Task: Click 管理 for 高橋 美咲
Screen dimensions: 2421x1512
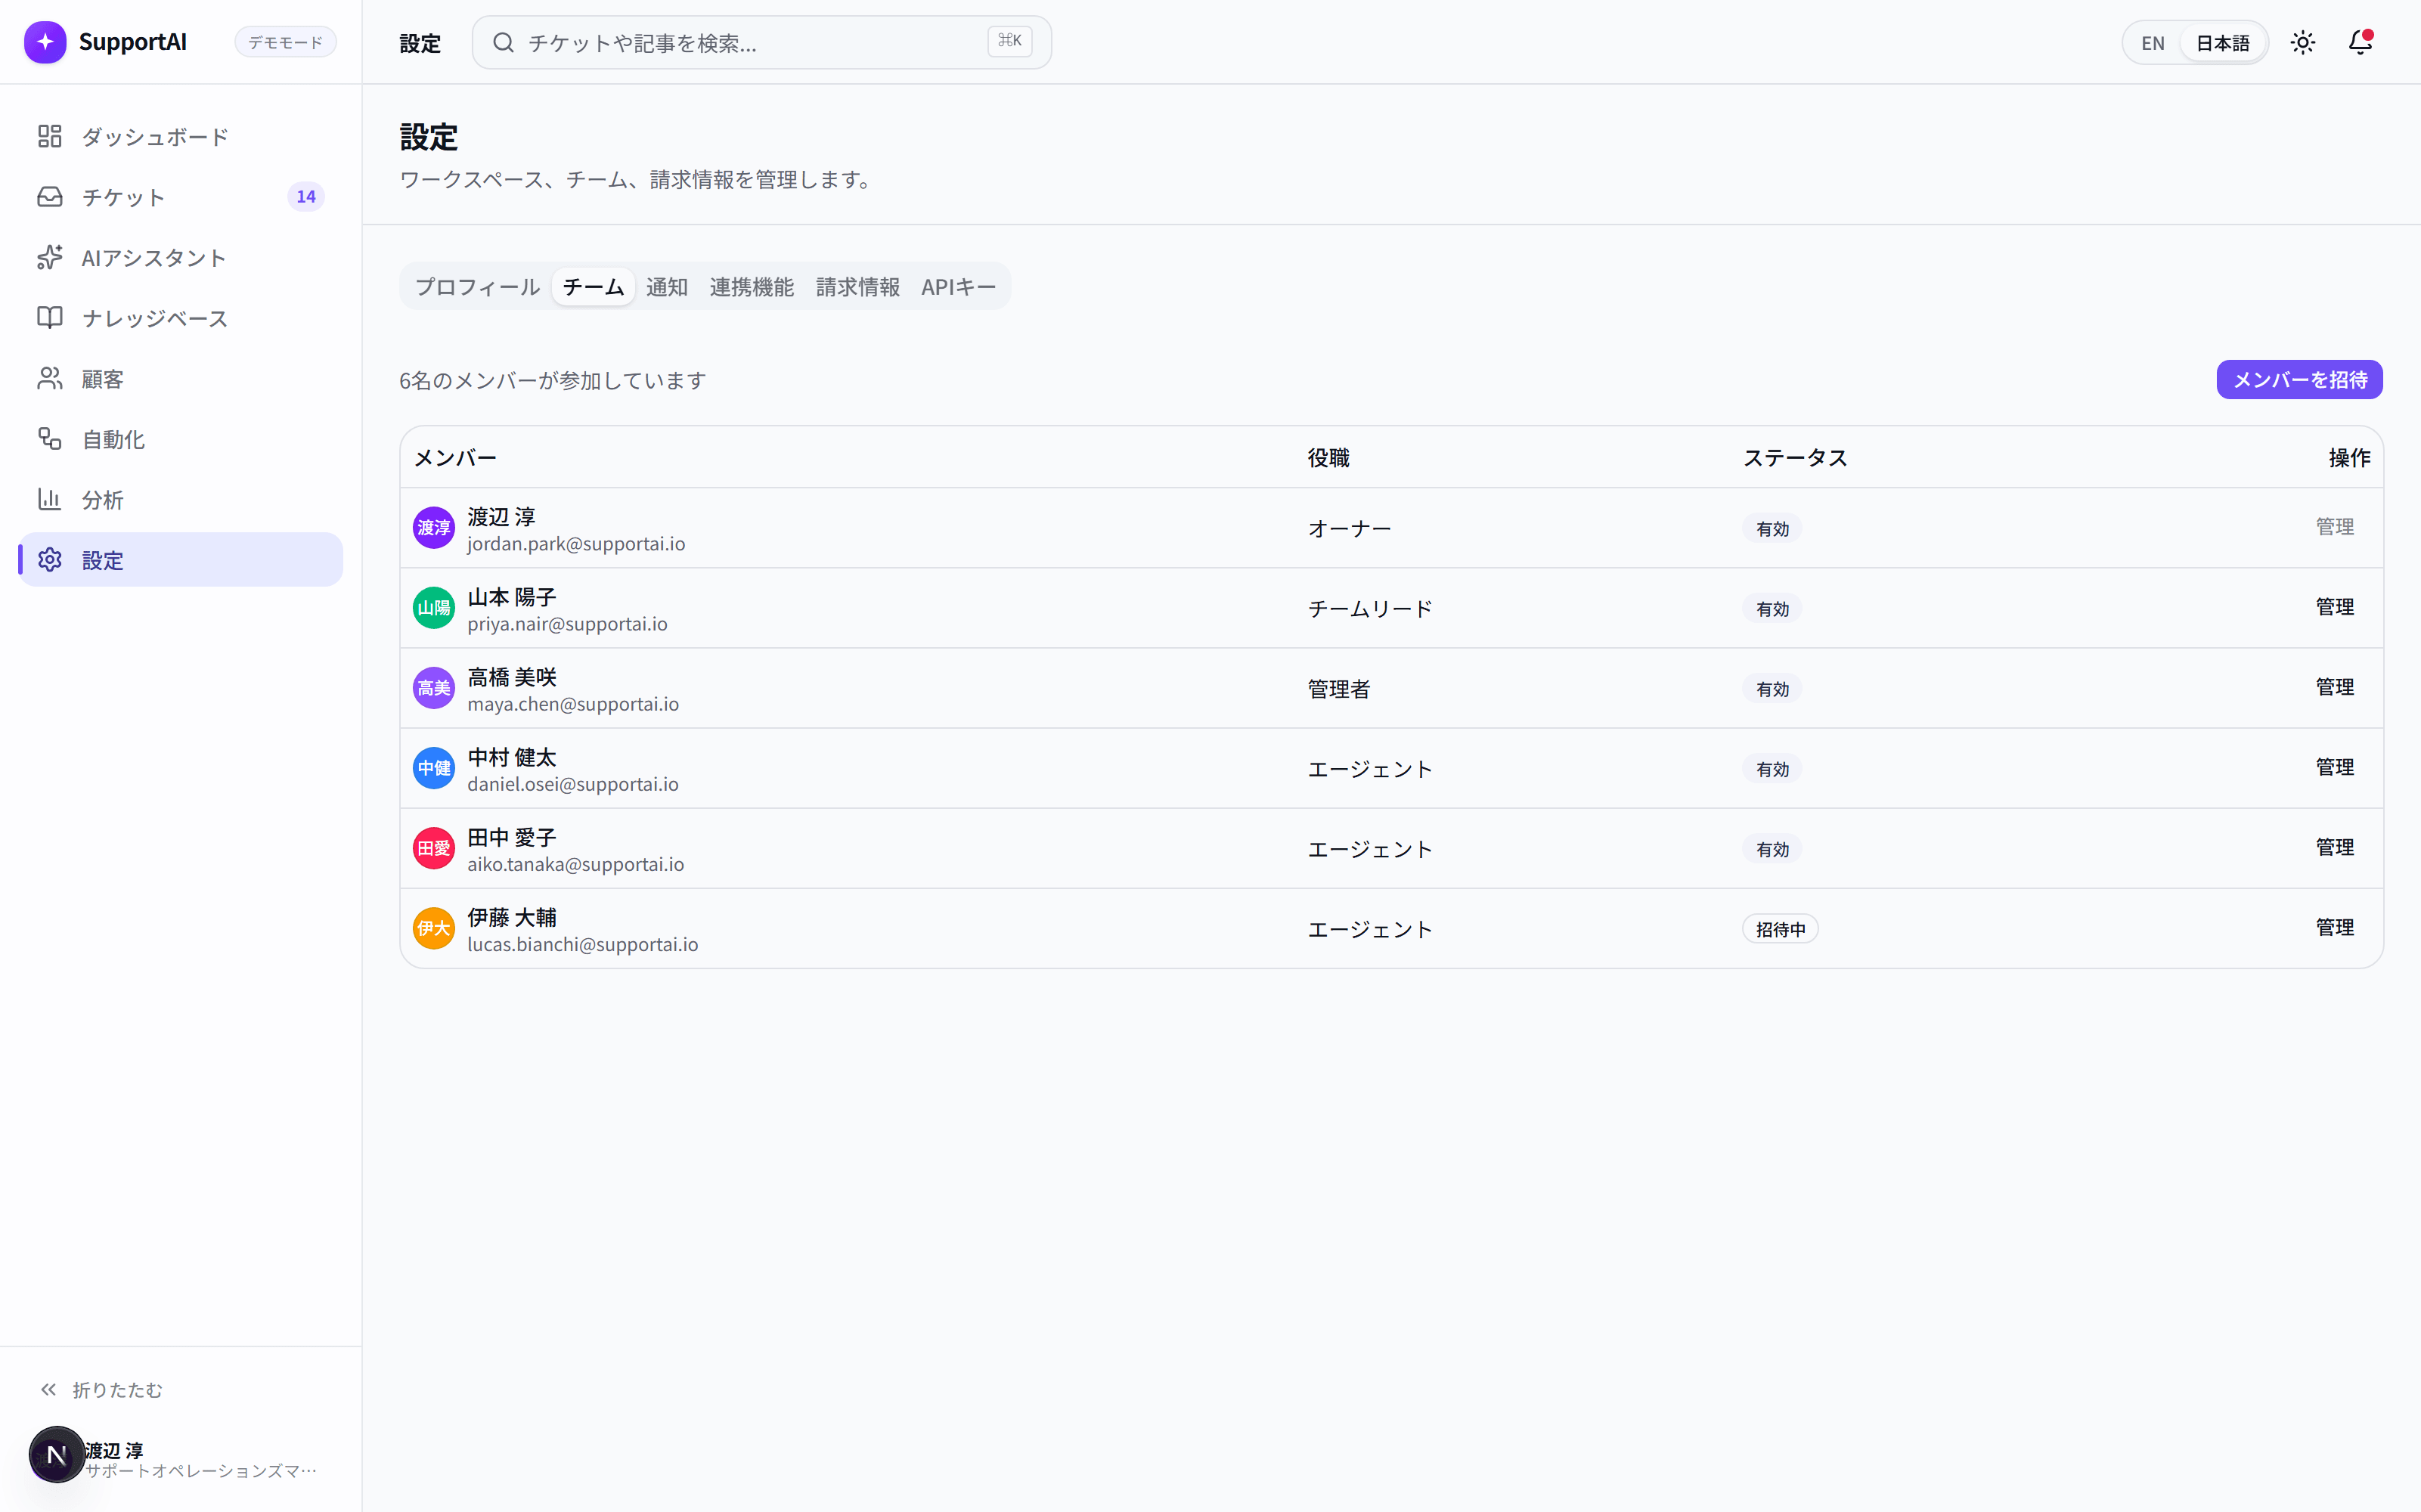Action: click(2335, 687)
